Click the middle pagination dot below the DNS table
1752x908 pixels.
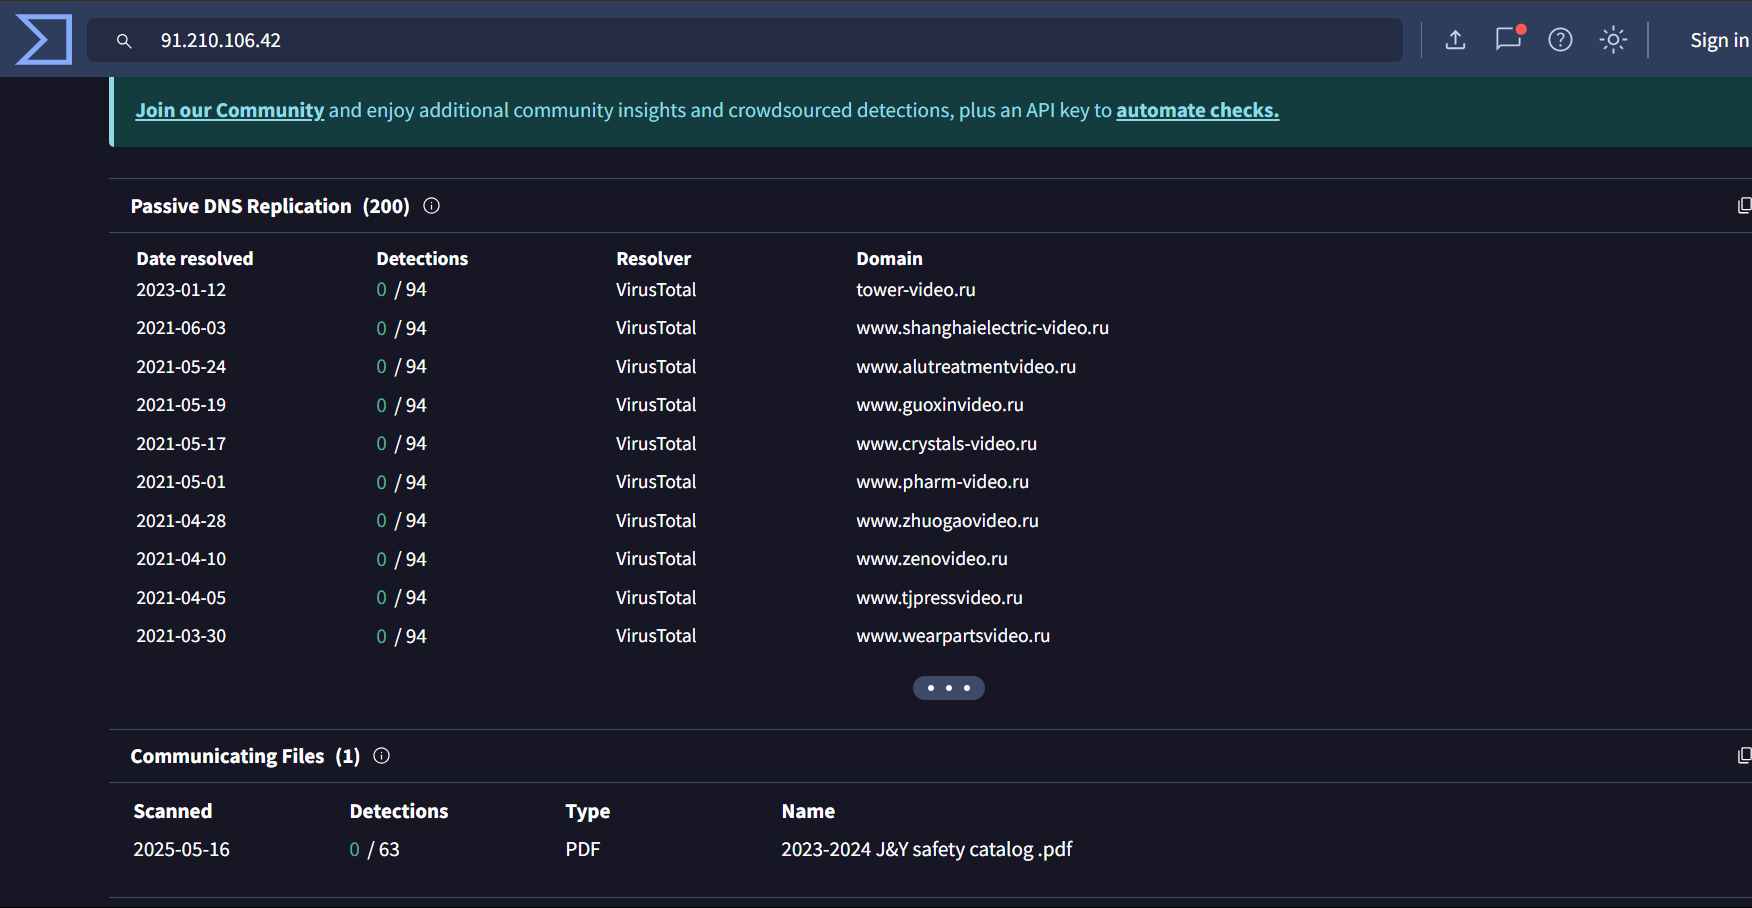948,688
